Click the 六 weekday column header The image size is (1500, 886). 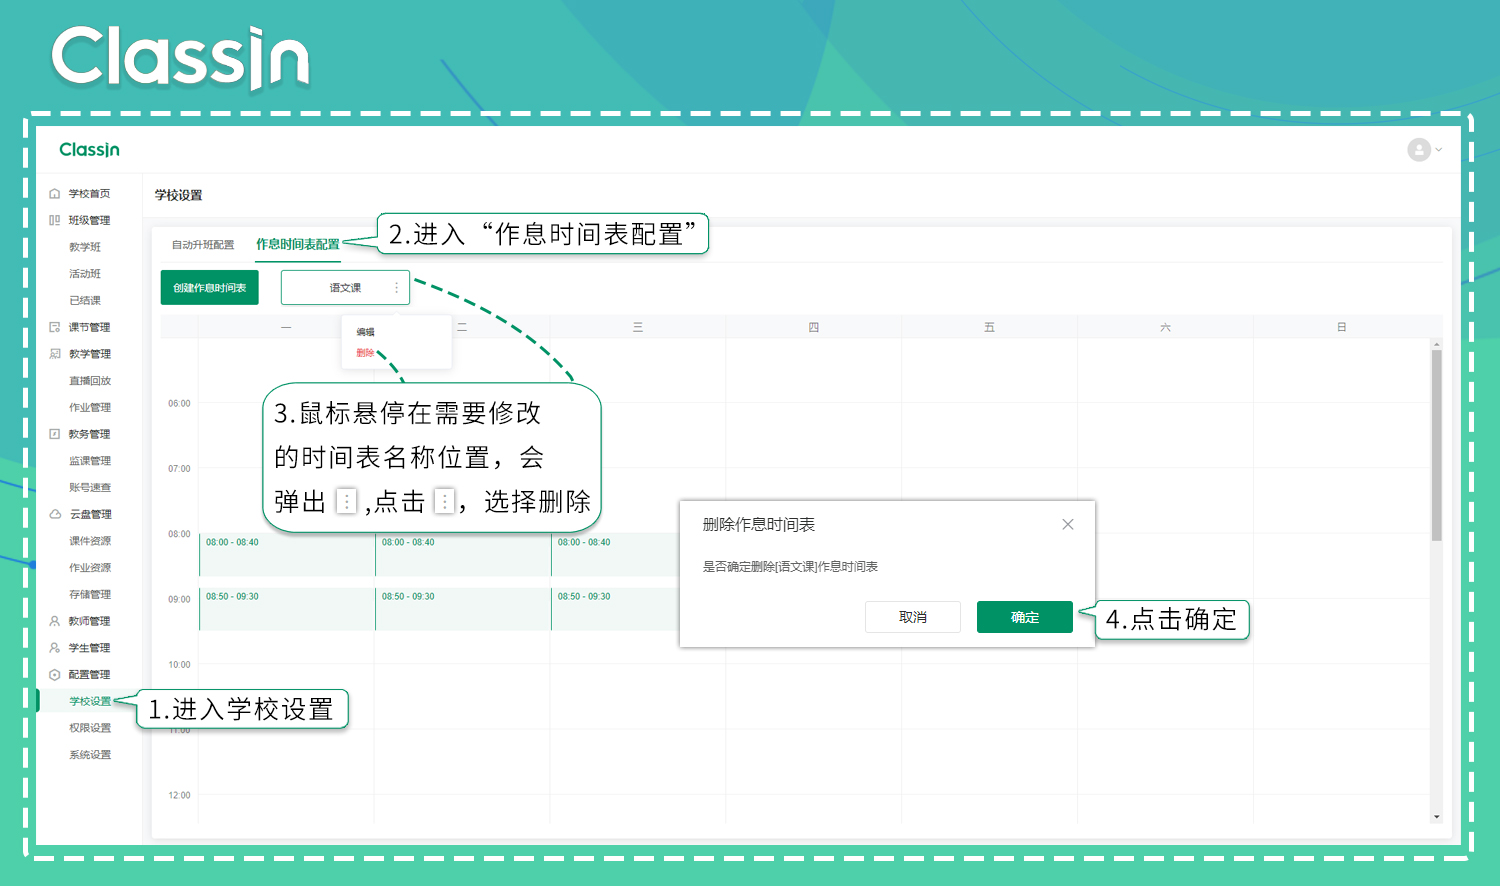(1165, 327)
